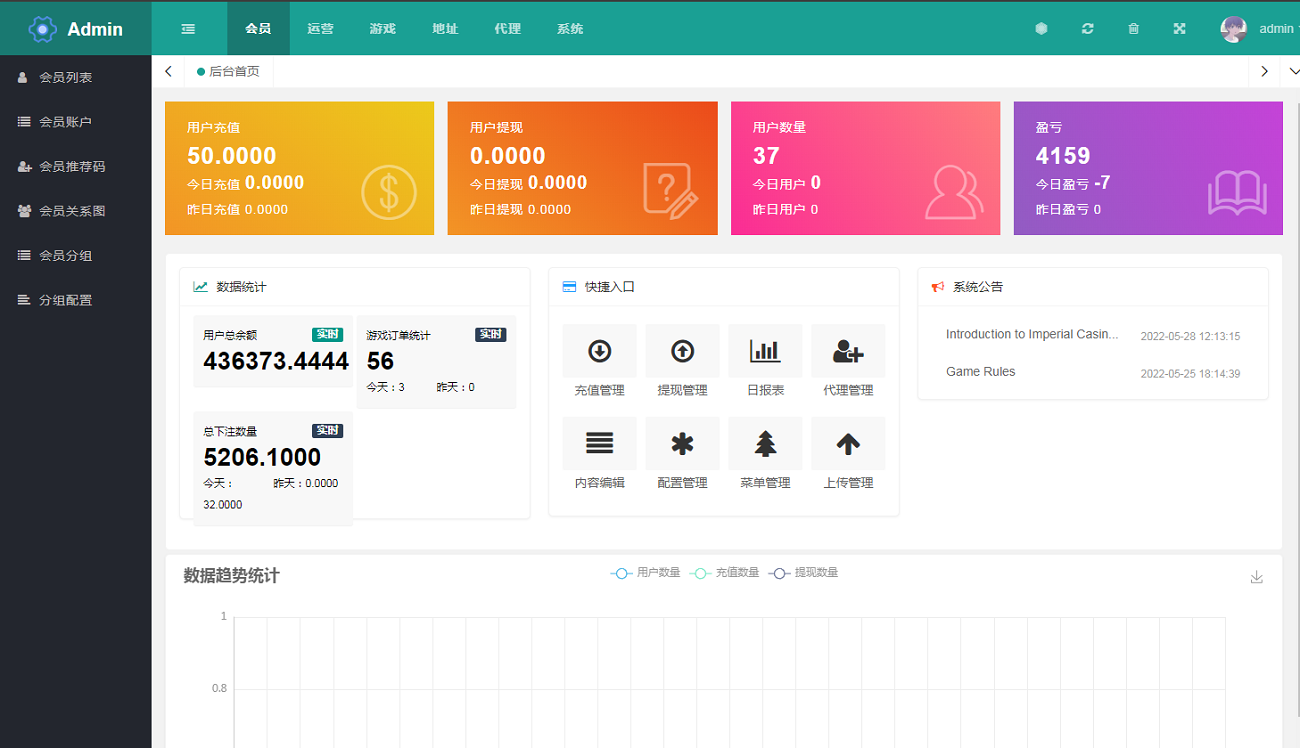Switch to the 运营 top menu
This screenshot has height=748, width=1300.
(x=320, y=29)
